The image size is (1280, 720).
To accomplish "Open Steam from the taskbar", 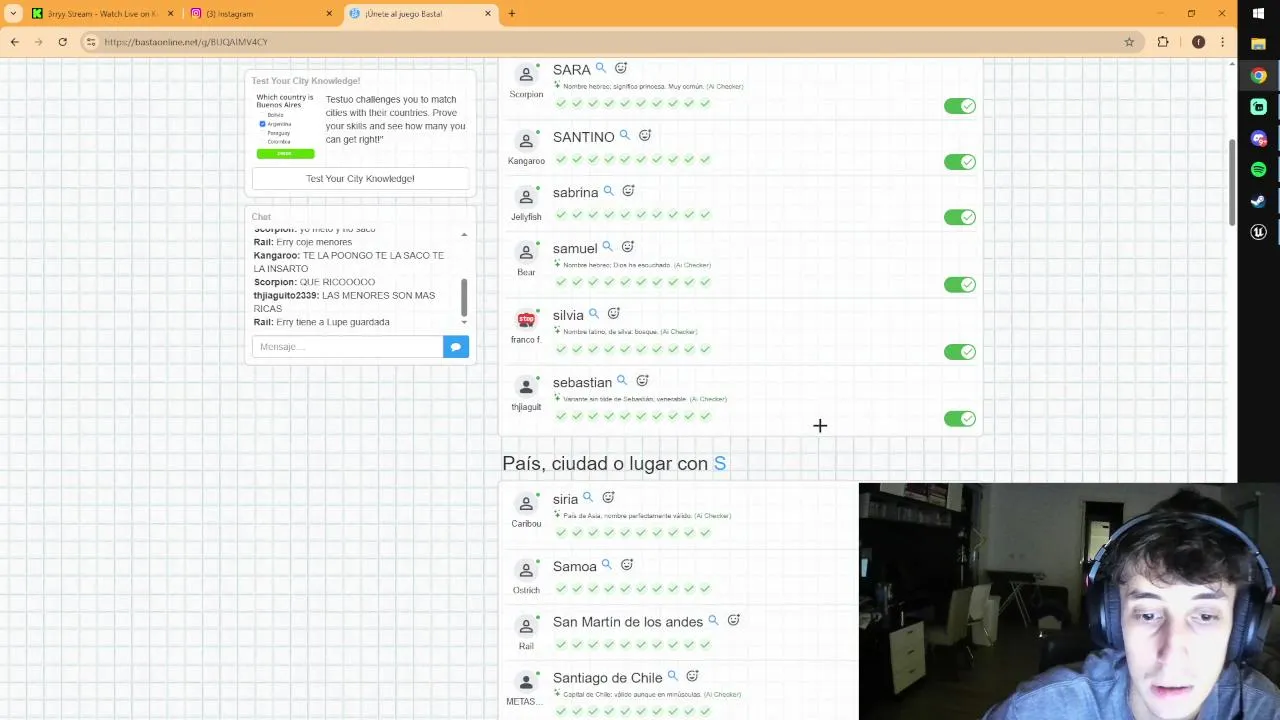I will [1258, 200].
